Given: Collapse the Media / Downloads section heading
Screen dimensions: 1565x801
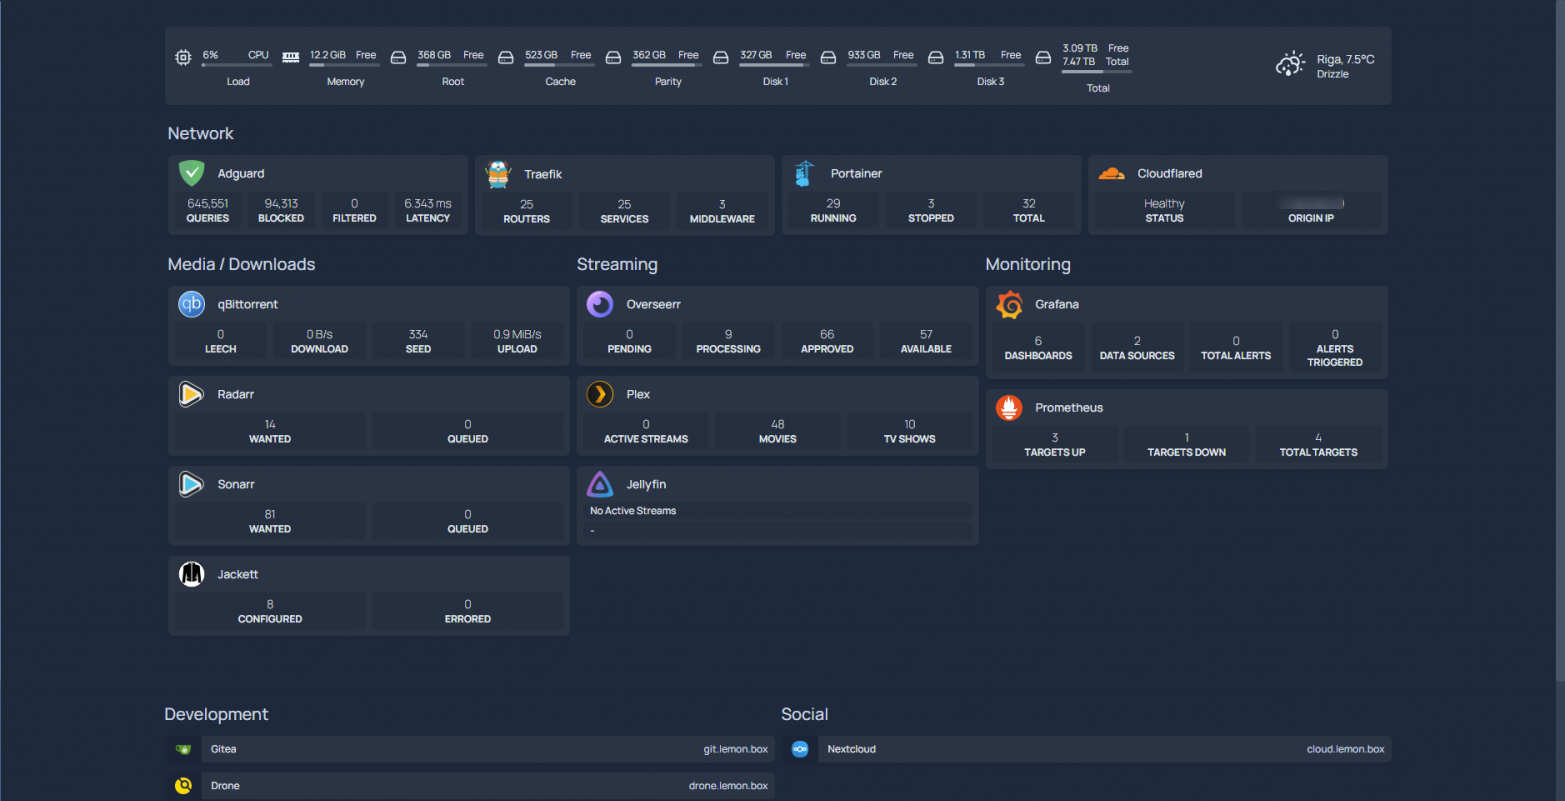Looking at the screenshot, I should point(241,265).
